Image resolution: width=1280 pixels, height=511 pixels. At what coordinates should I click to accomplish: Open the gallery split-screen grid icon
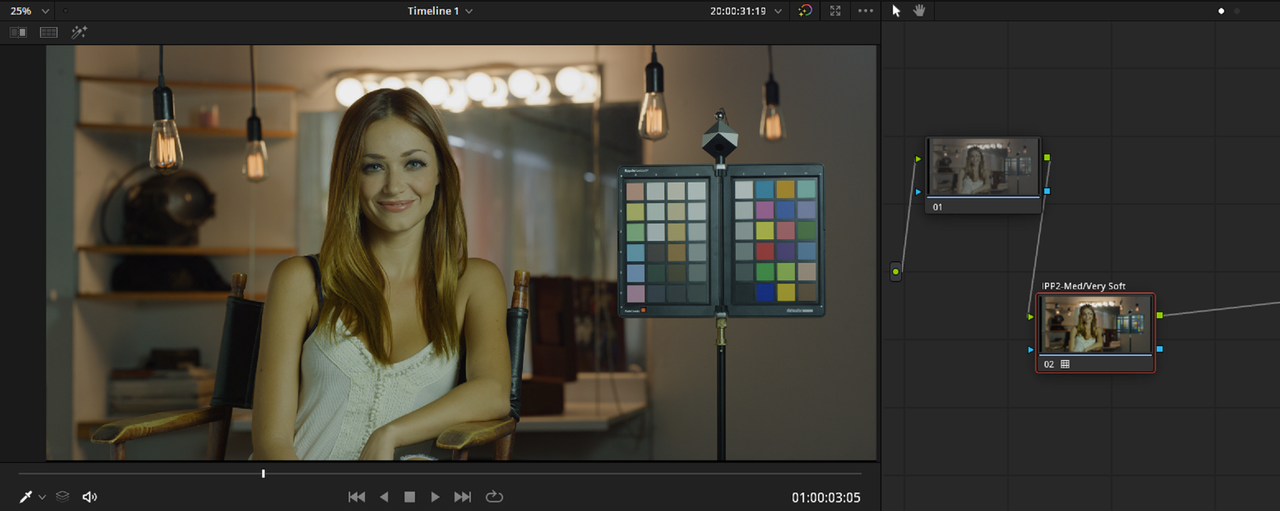(x=48, y=32)
